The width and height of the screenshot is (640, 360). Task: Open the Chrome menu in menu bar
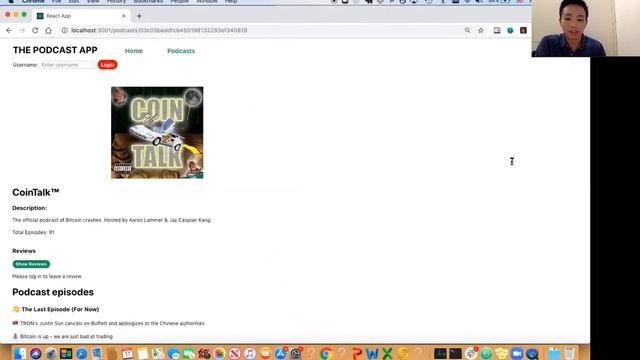pyautogui.click(x=33, y=2)
